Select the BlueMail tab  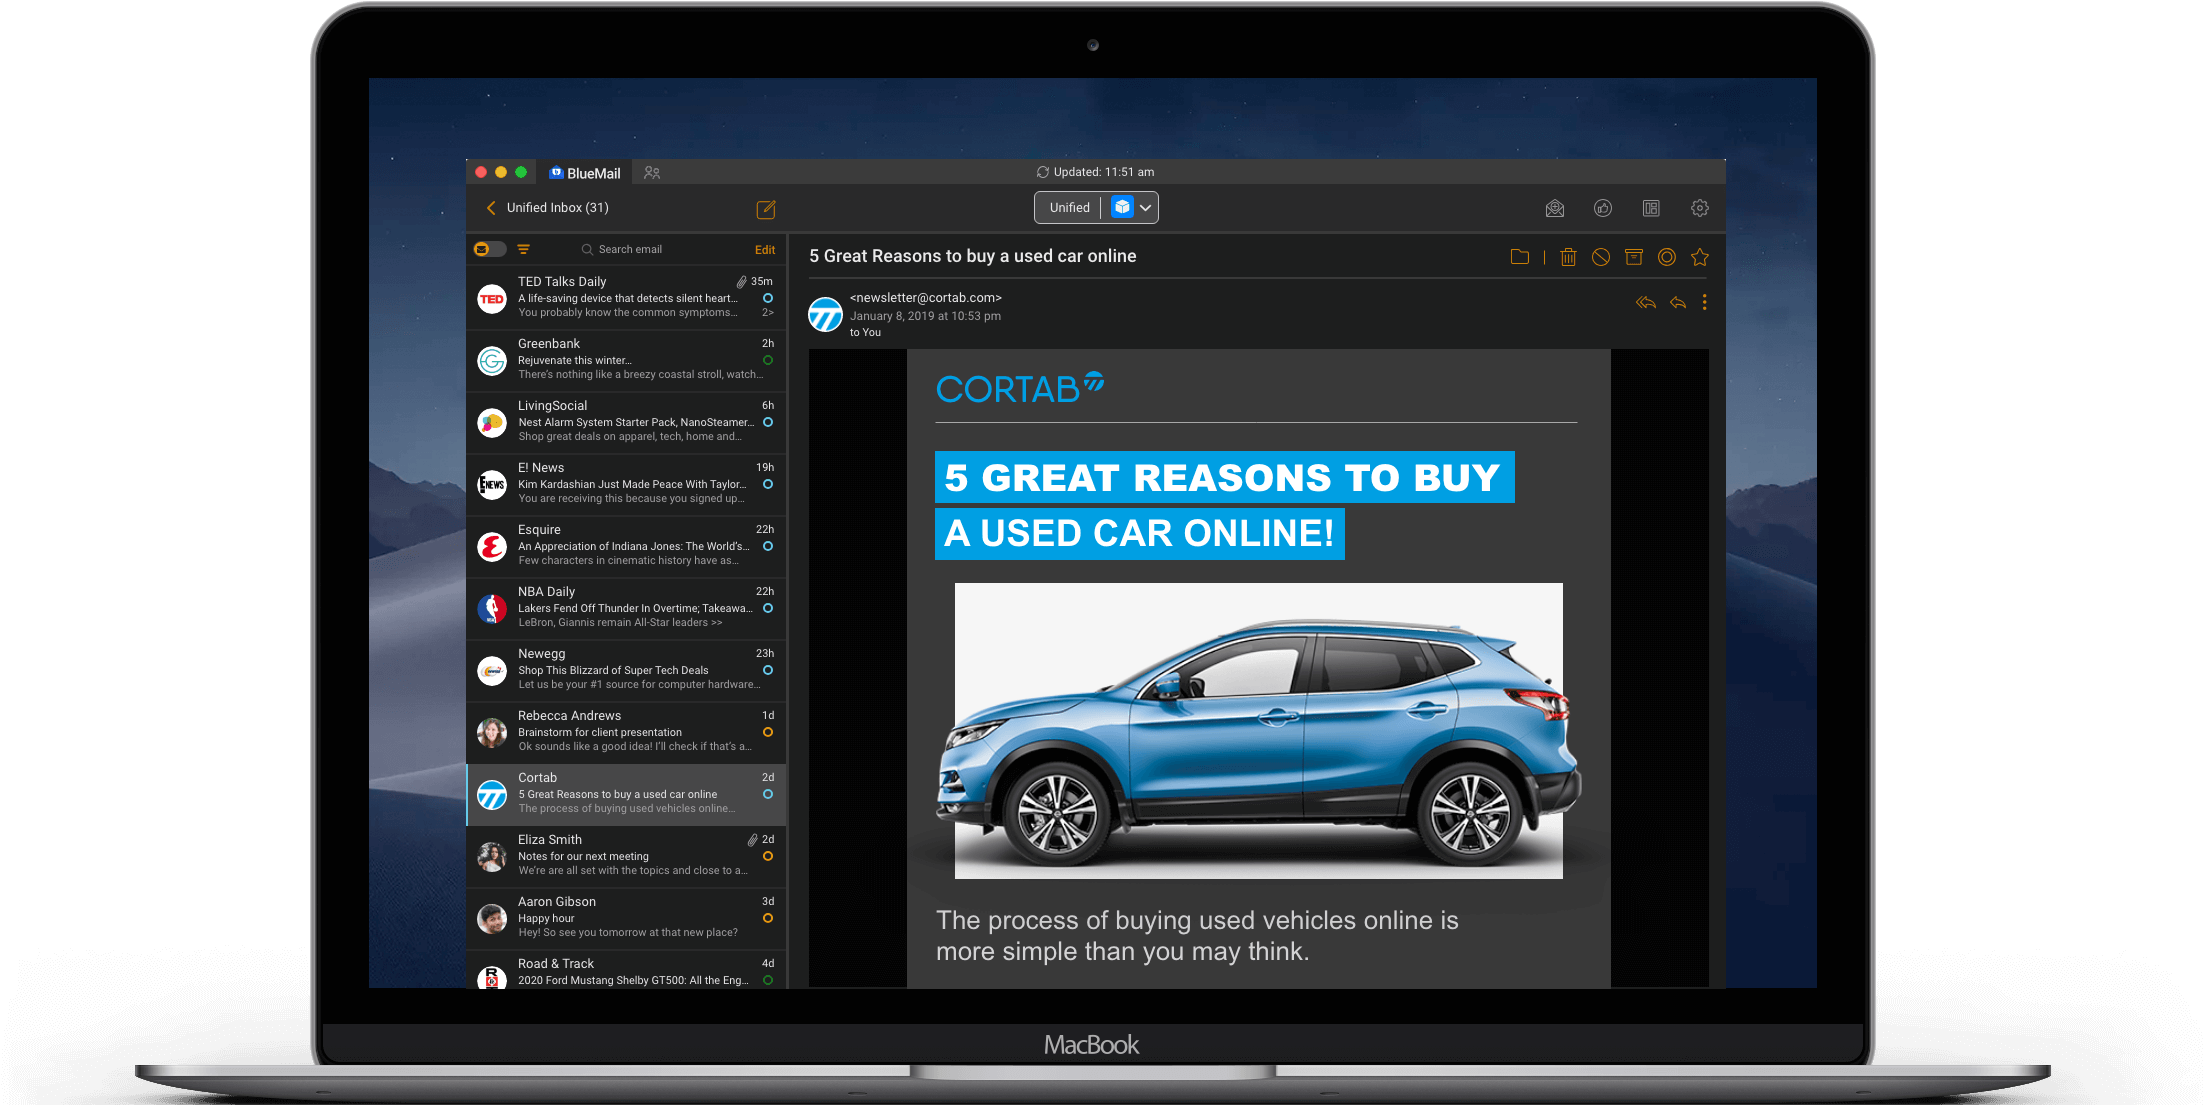(x=585, y=173)
